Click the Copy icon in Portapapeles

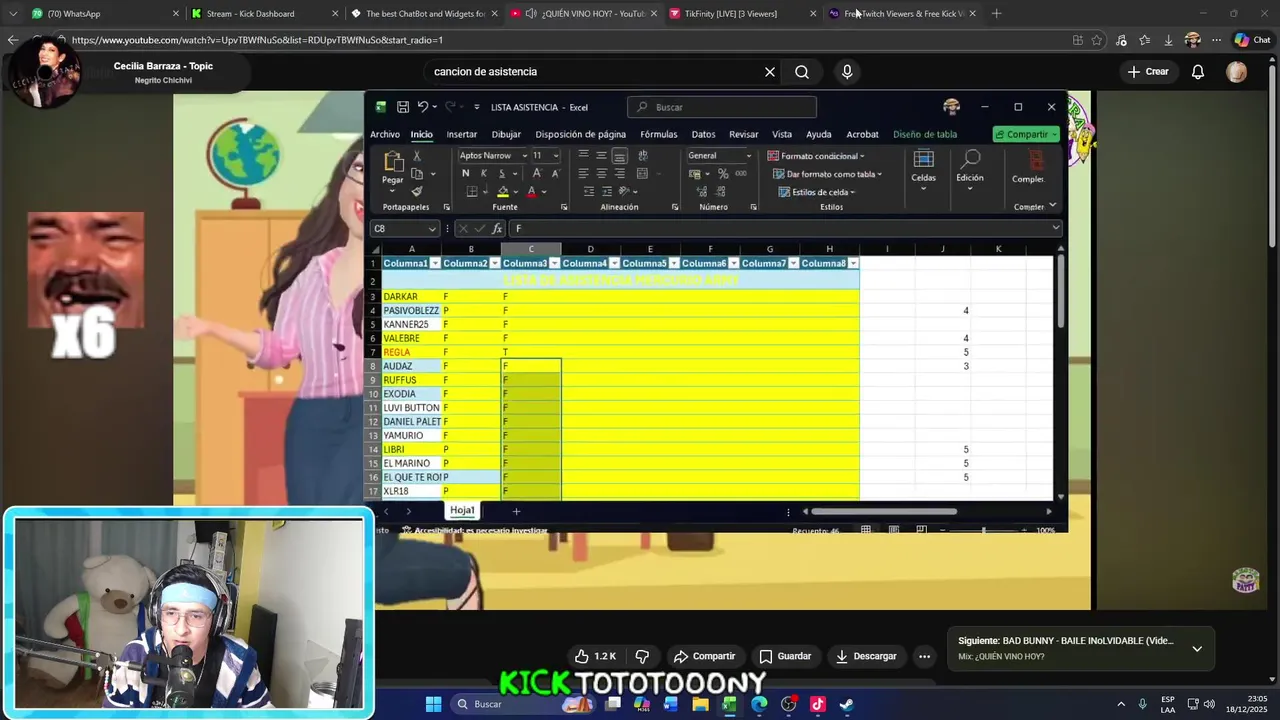pos(417,174)
